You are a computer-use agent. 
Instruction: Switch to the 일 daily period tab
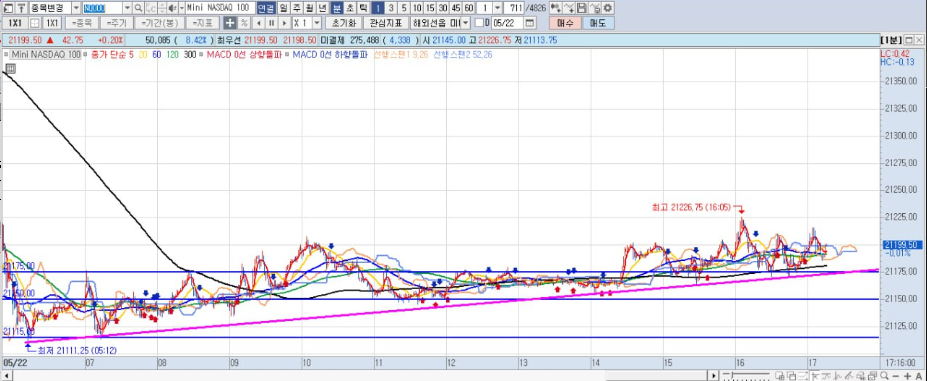[283, 8]
